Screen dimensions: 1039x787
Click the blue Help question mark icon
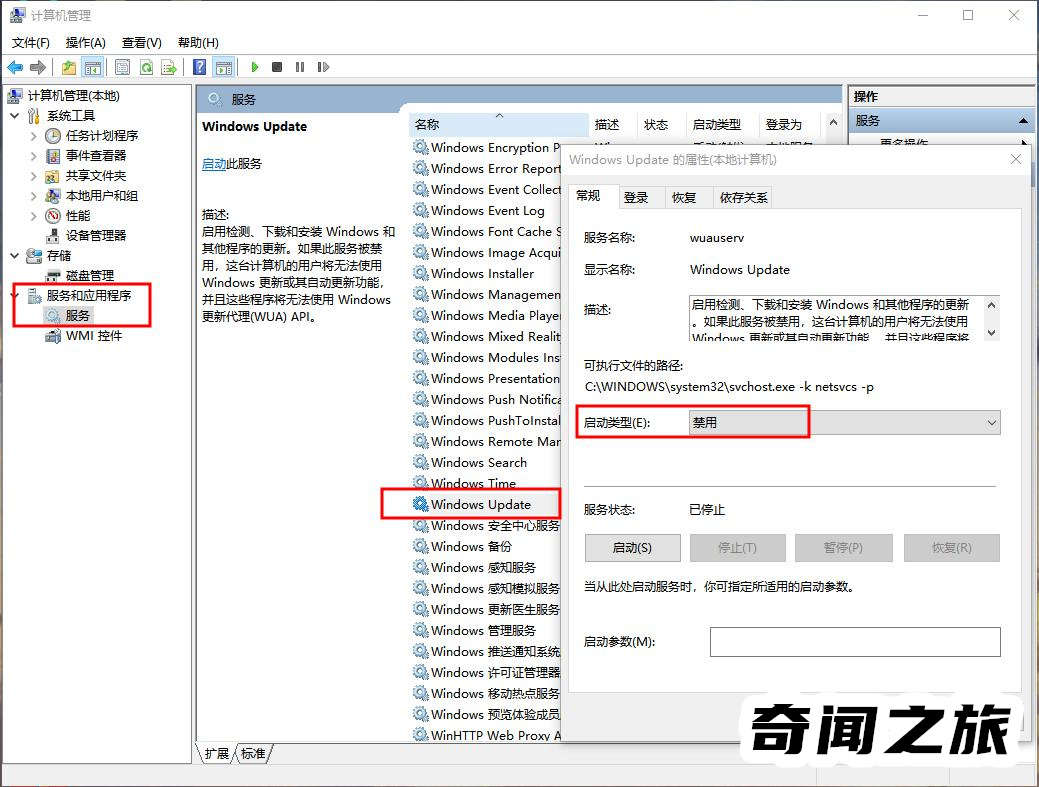(199, 67)
